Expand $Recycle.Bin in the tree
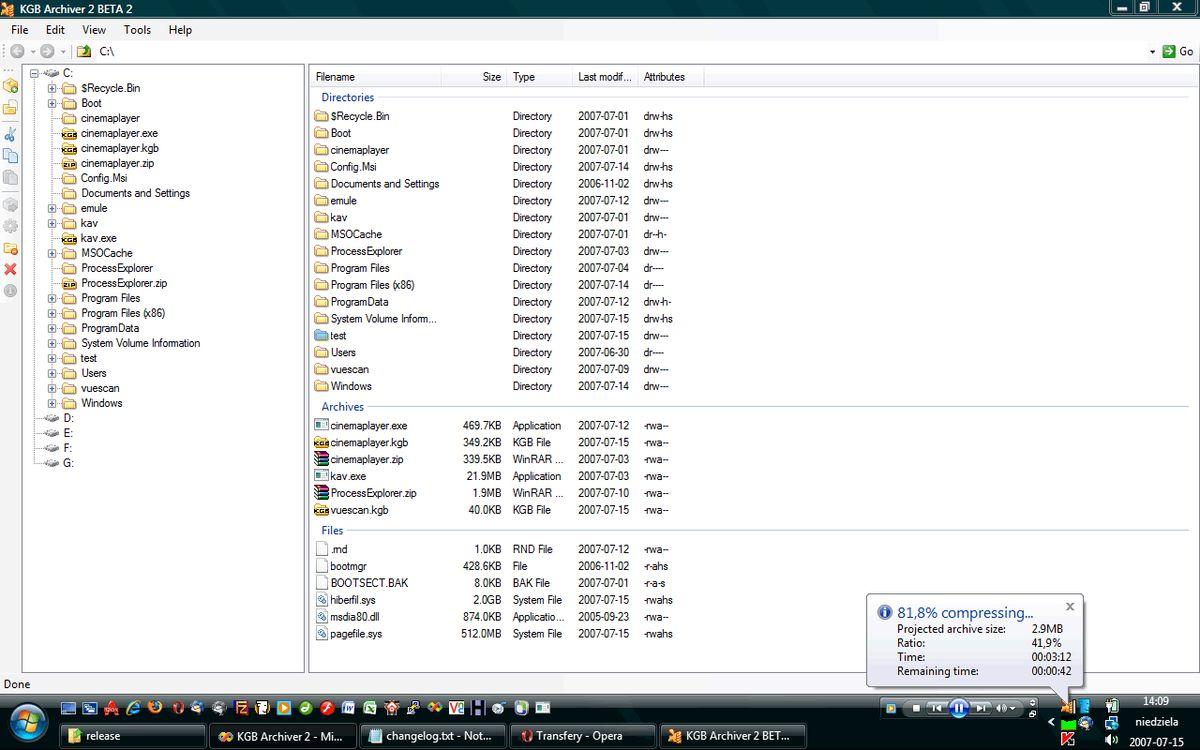Screen dimensions: 1200x750 52,88
